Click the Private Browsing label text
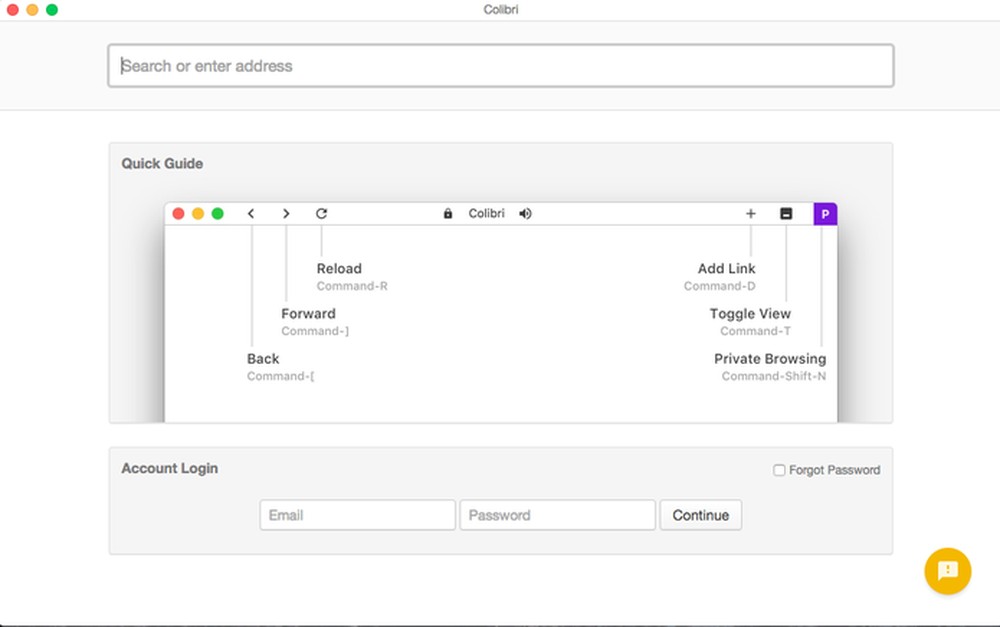1000x627 pixels. click(770, 358)
